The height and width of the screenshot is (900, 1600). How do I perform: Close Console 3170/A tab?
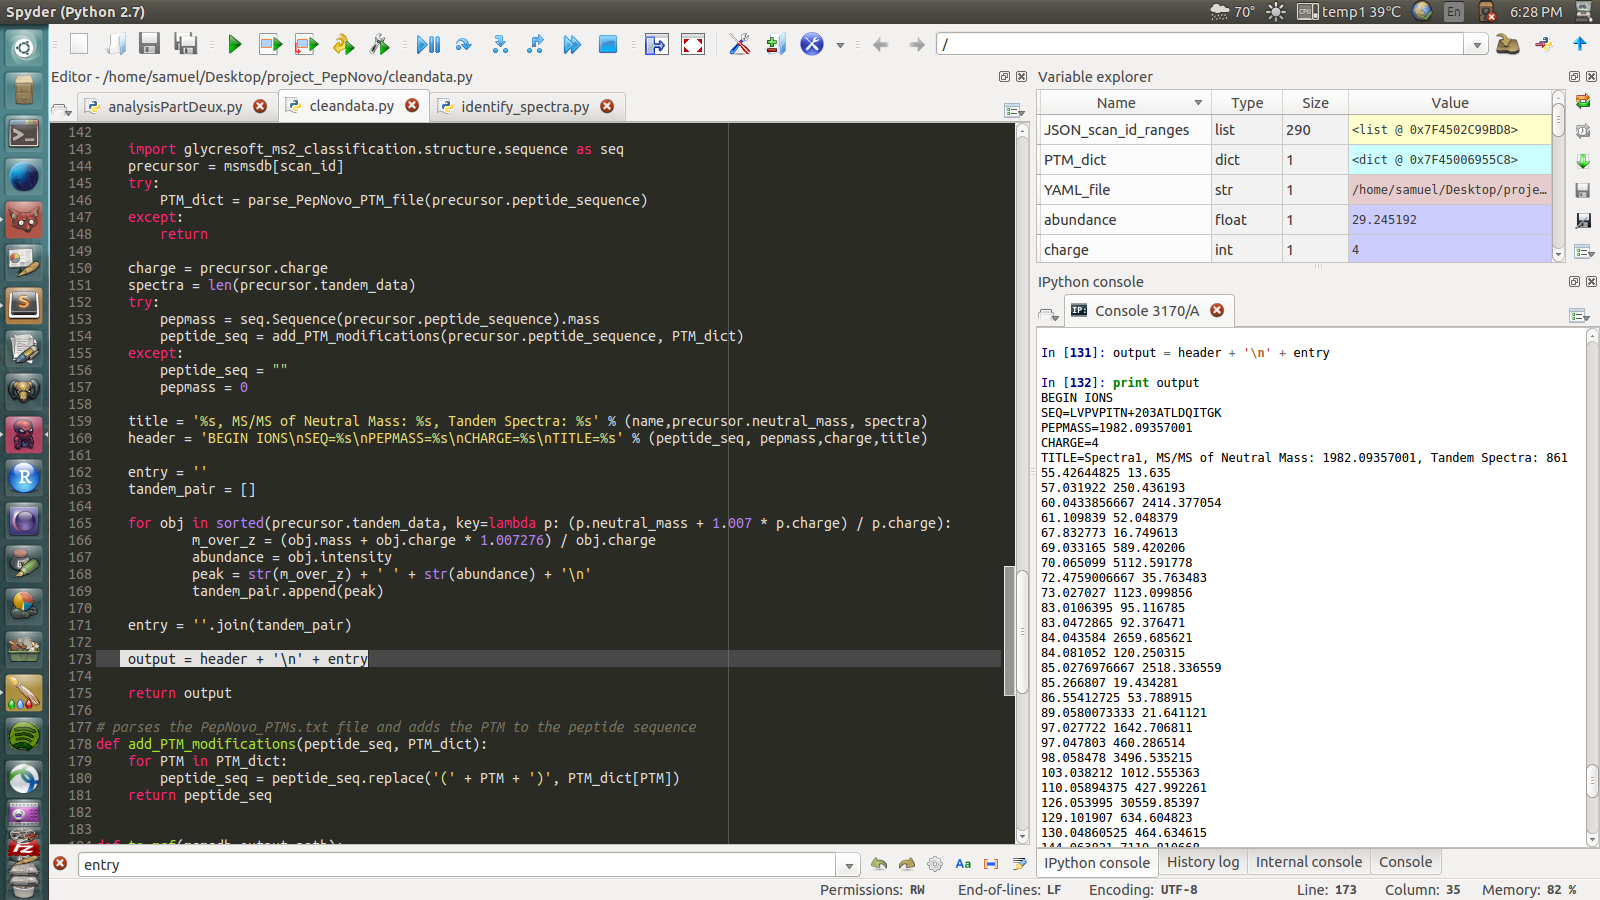click(x=1217, y=310)
